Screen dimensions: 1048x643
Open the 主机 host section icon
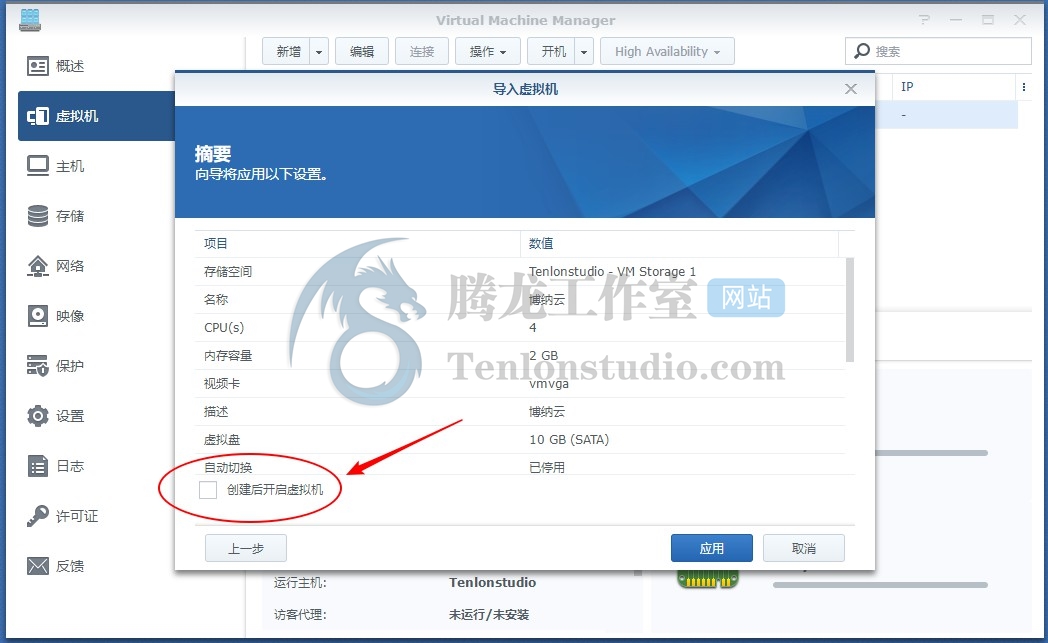pyautogui.click(x=38, y=166)
